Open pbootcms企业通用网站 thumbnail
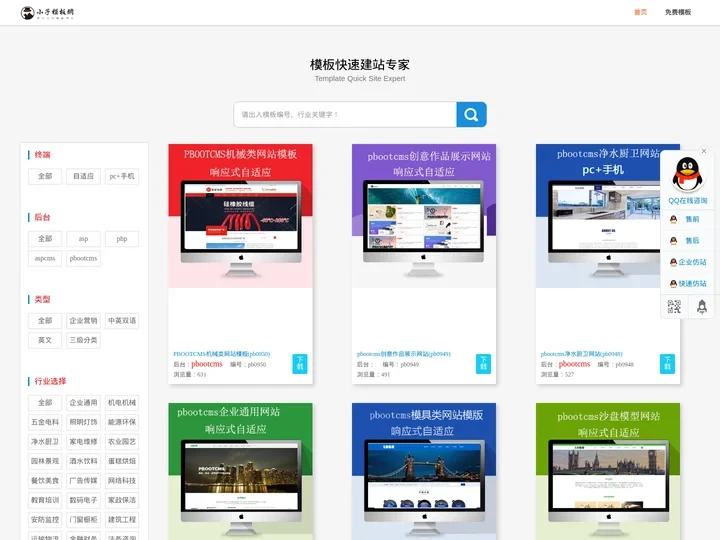This screenshot has width=720, height=540. [241, 472]
